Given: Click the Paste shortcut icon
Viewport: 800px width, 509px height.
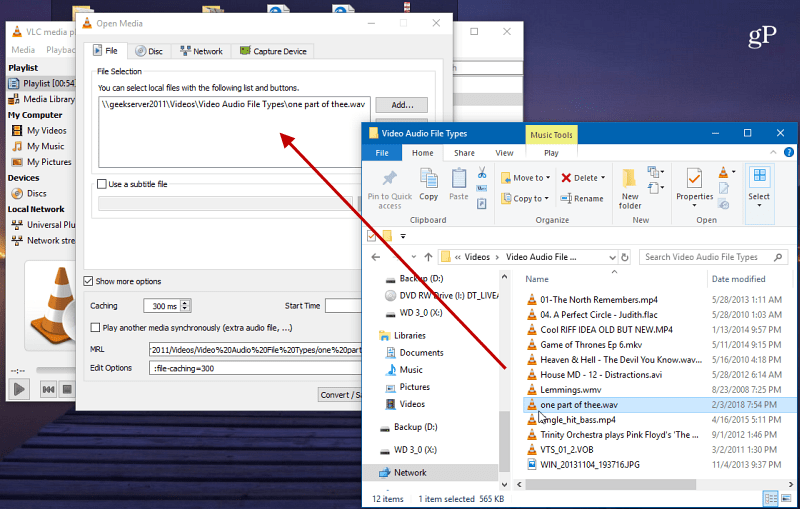Looking at the screenshot, I should coord(482,203).
